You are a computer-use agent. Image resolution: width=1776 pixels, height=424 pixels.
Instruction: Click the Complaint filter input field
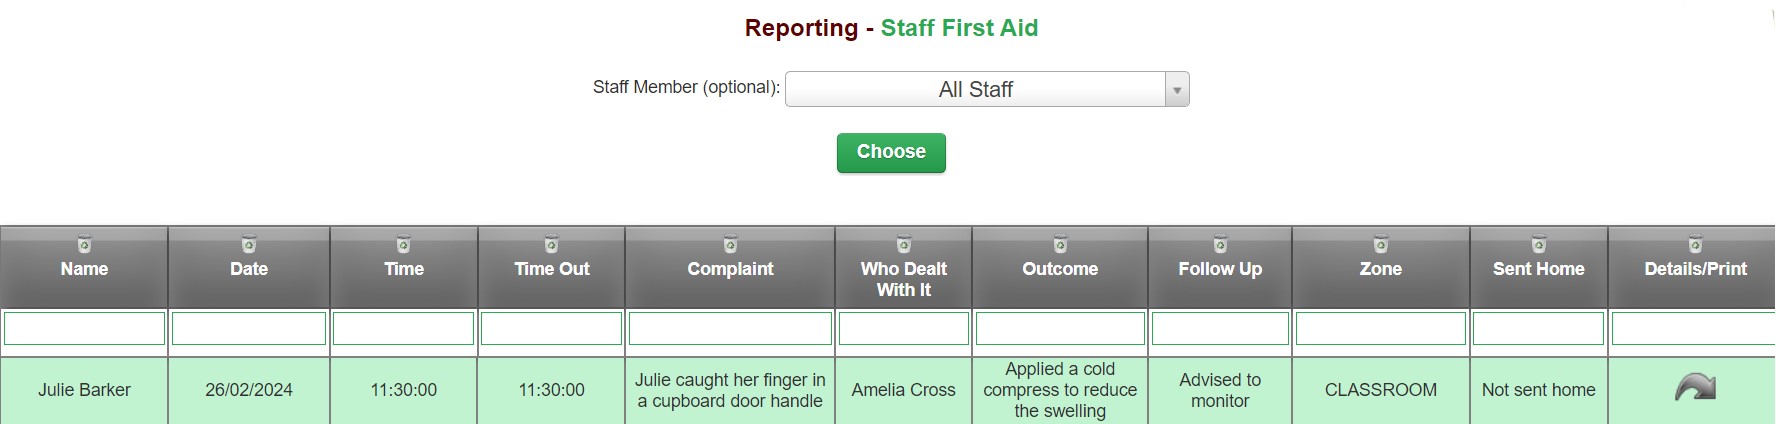pyautogui.click(x=730, y=328)
